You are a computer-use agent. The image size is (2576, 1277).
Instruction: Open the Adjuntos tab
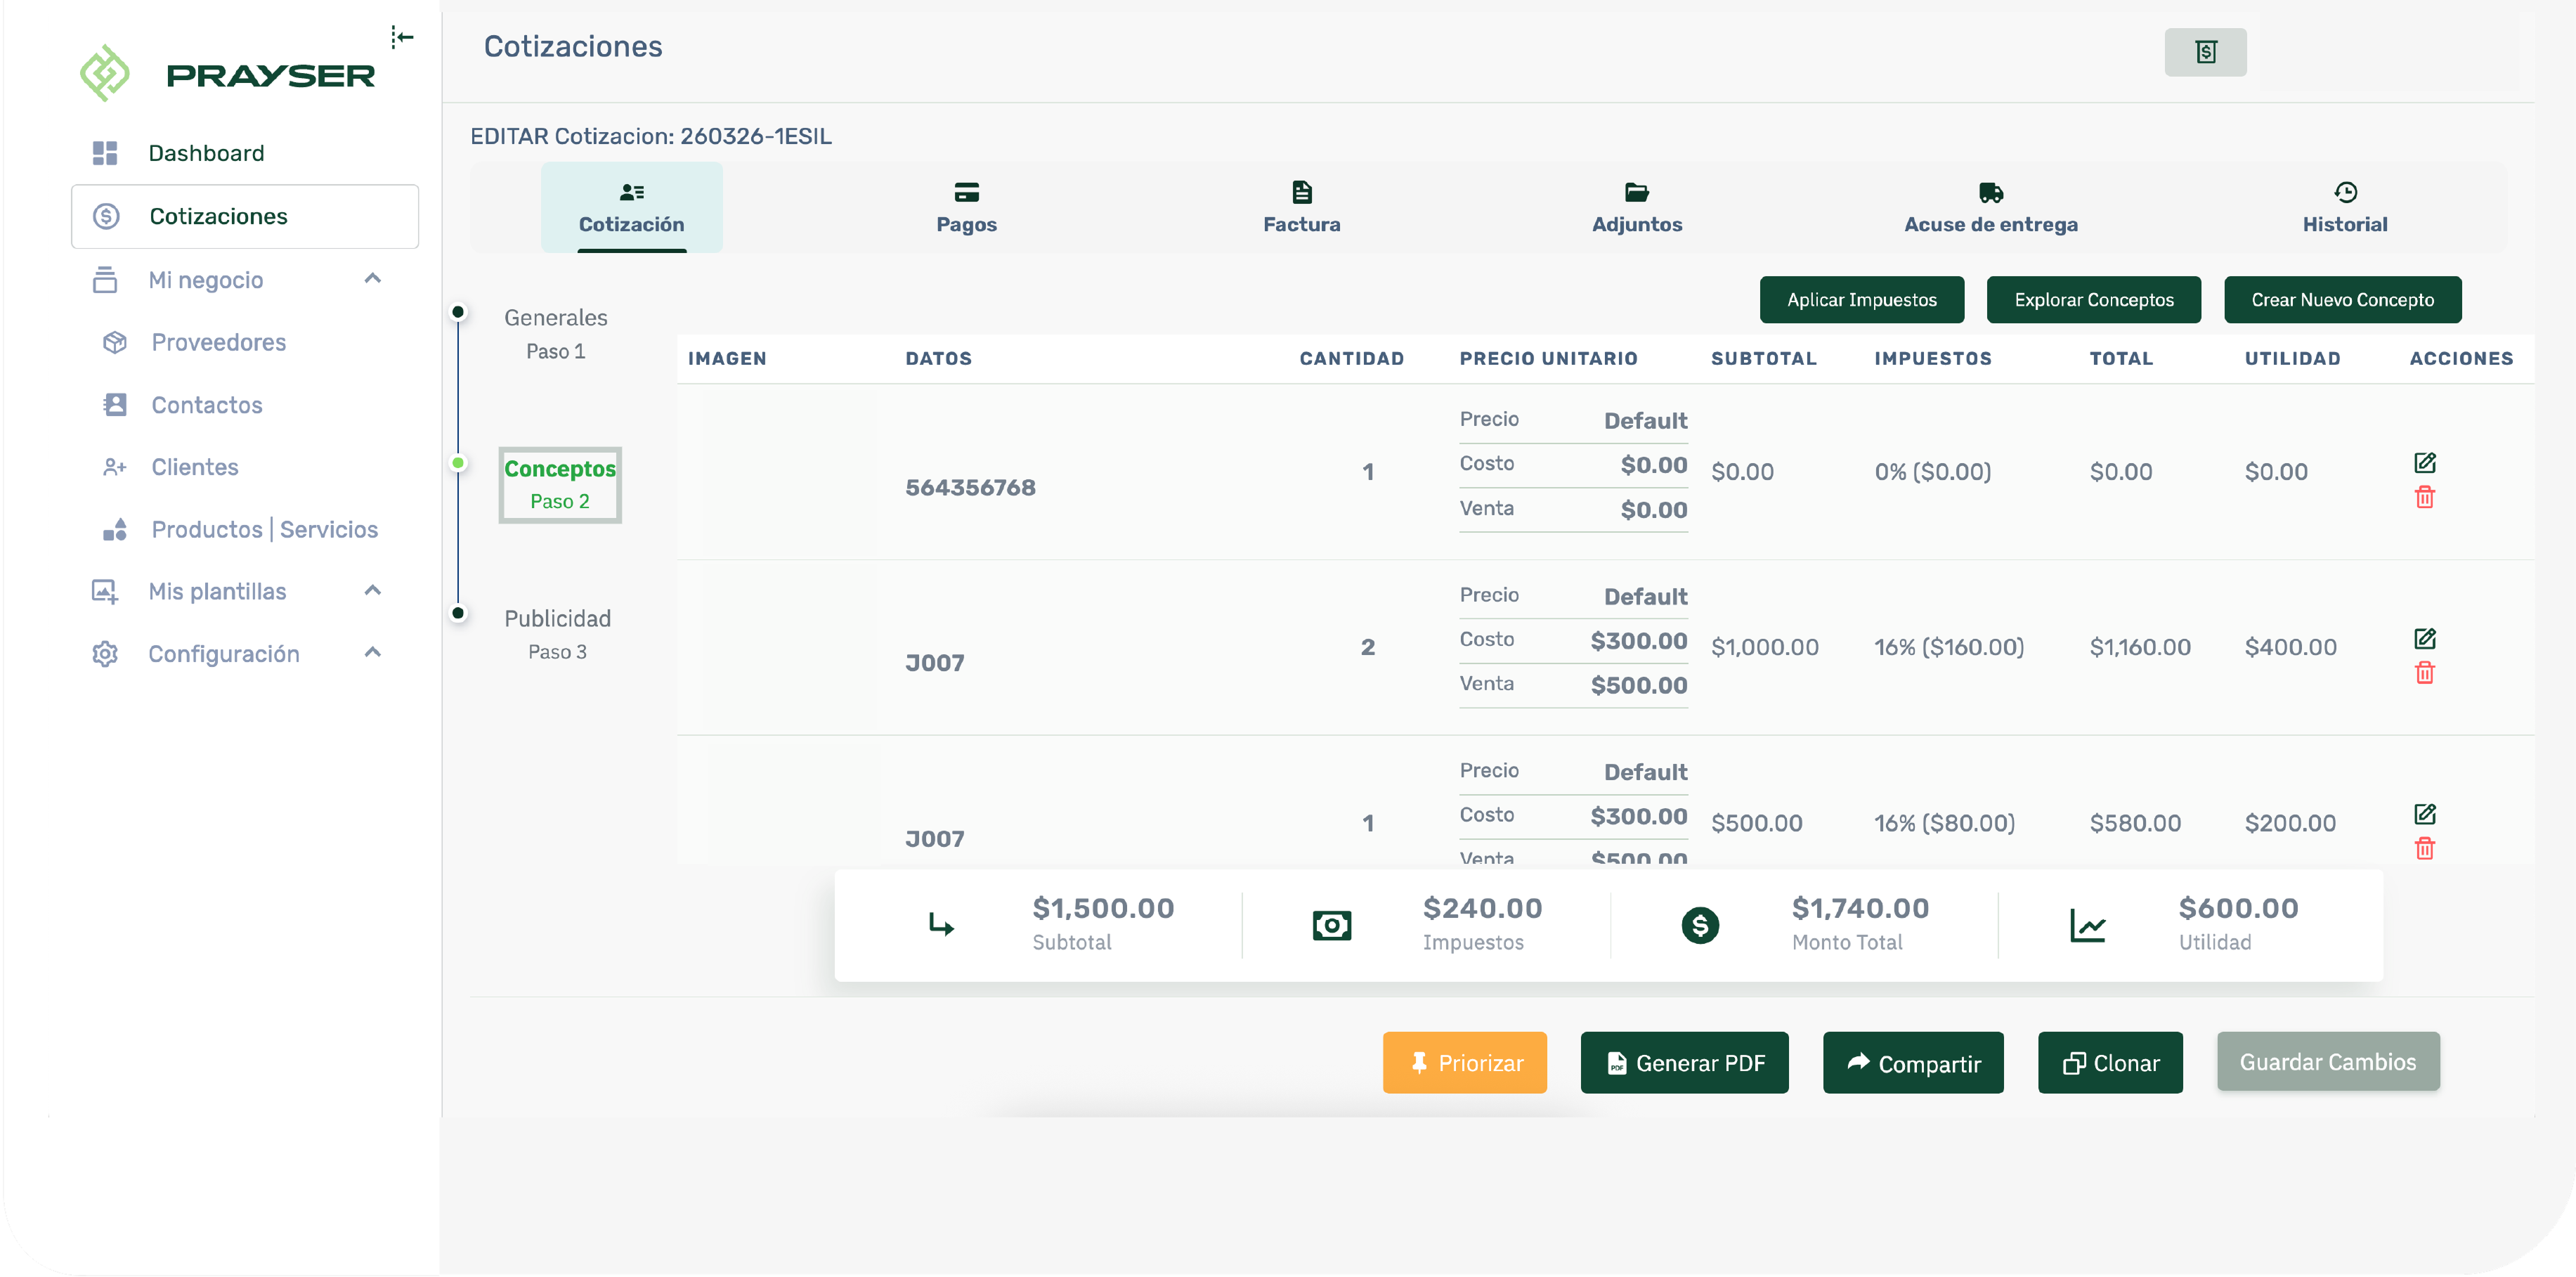click(1636, 207)
